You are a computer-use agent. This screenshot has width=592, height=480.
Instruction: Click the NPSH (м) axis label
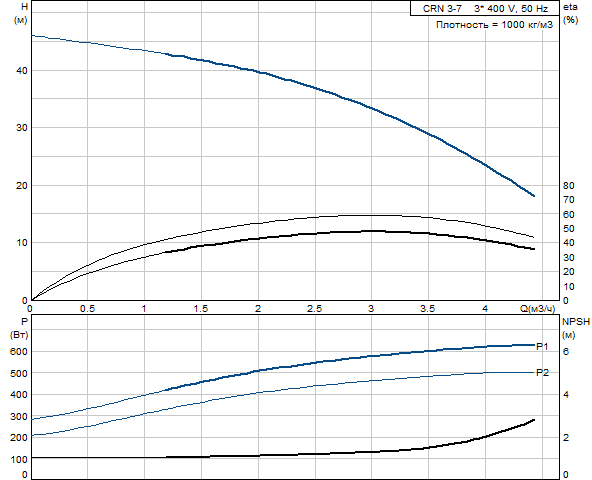pyautogui.click(x=576, y=328)
